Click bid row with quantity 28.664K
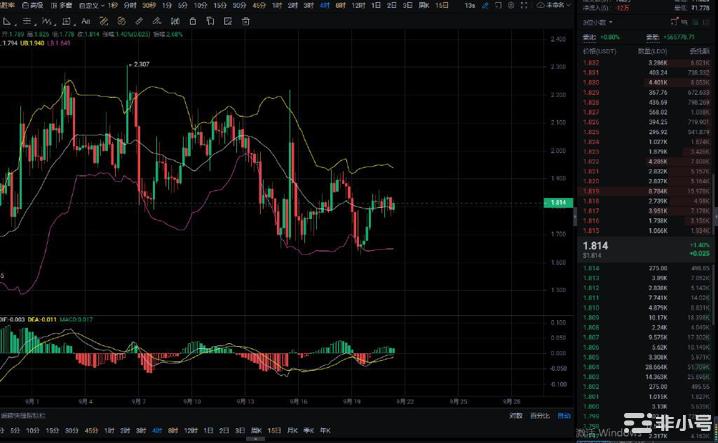The width and height of the screenshot is (718, 443). point(646,367)
